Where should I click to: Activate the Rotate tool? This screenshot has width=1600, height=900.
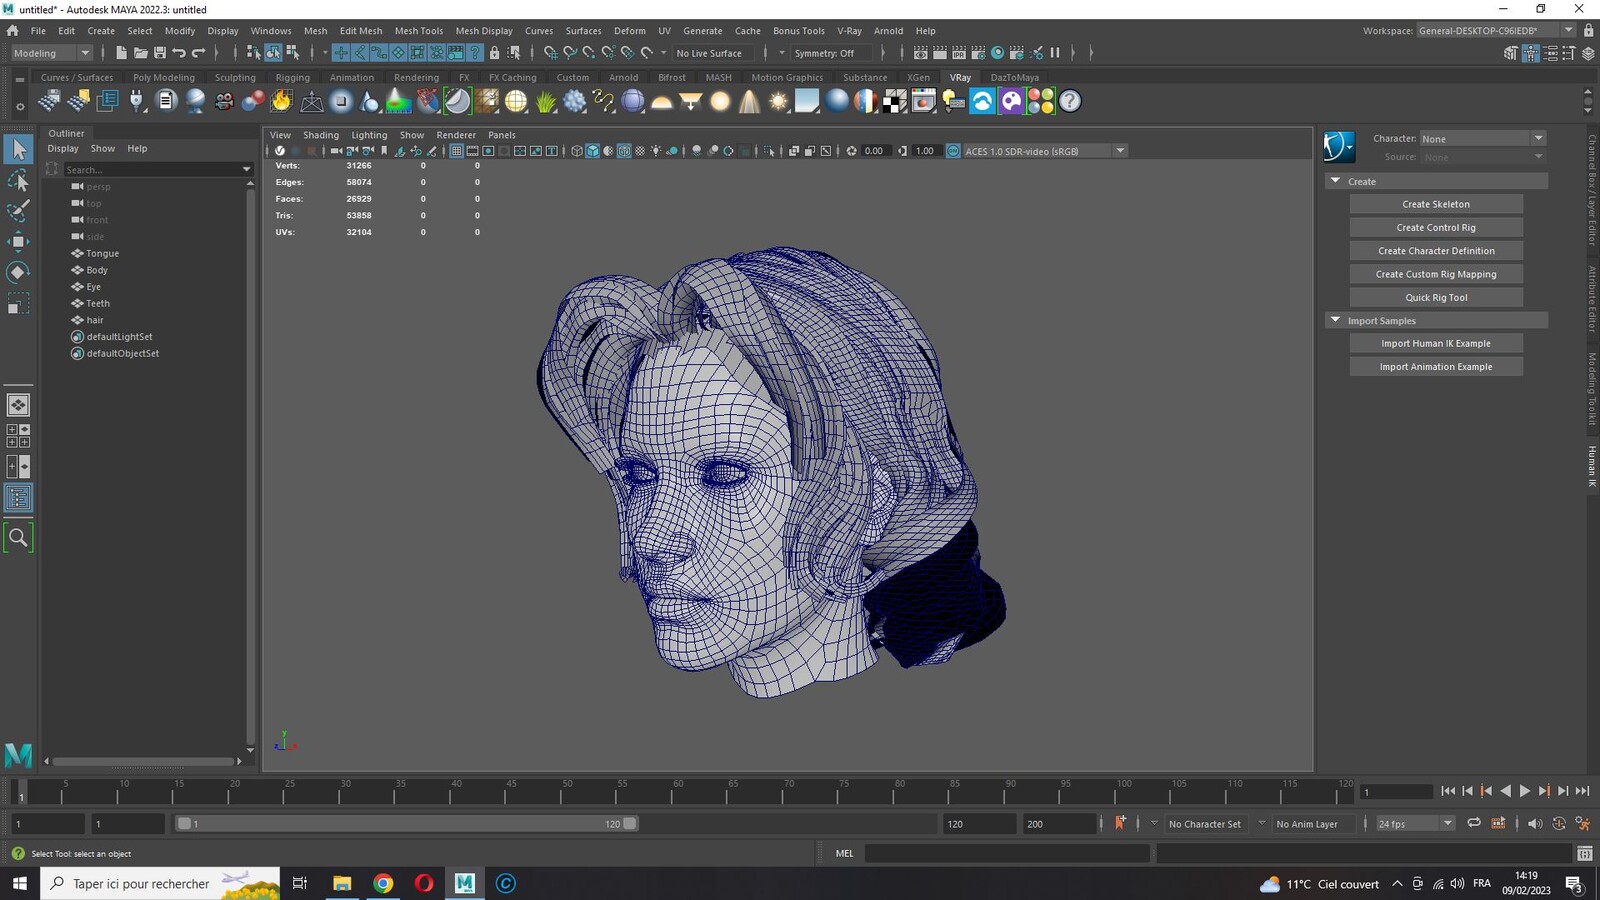(18, 272)
